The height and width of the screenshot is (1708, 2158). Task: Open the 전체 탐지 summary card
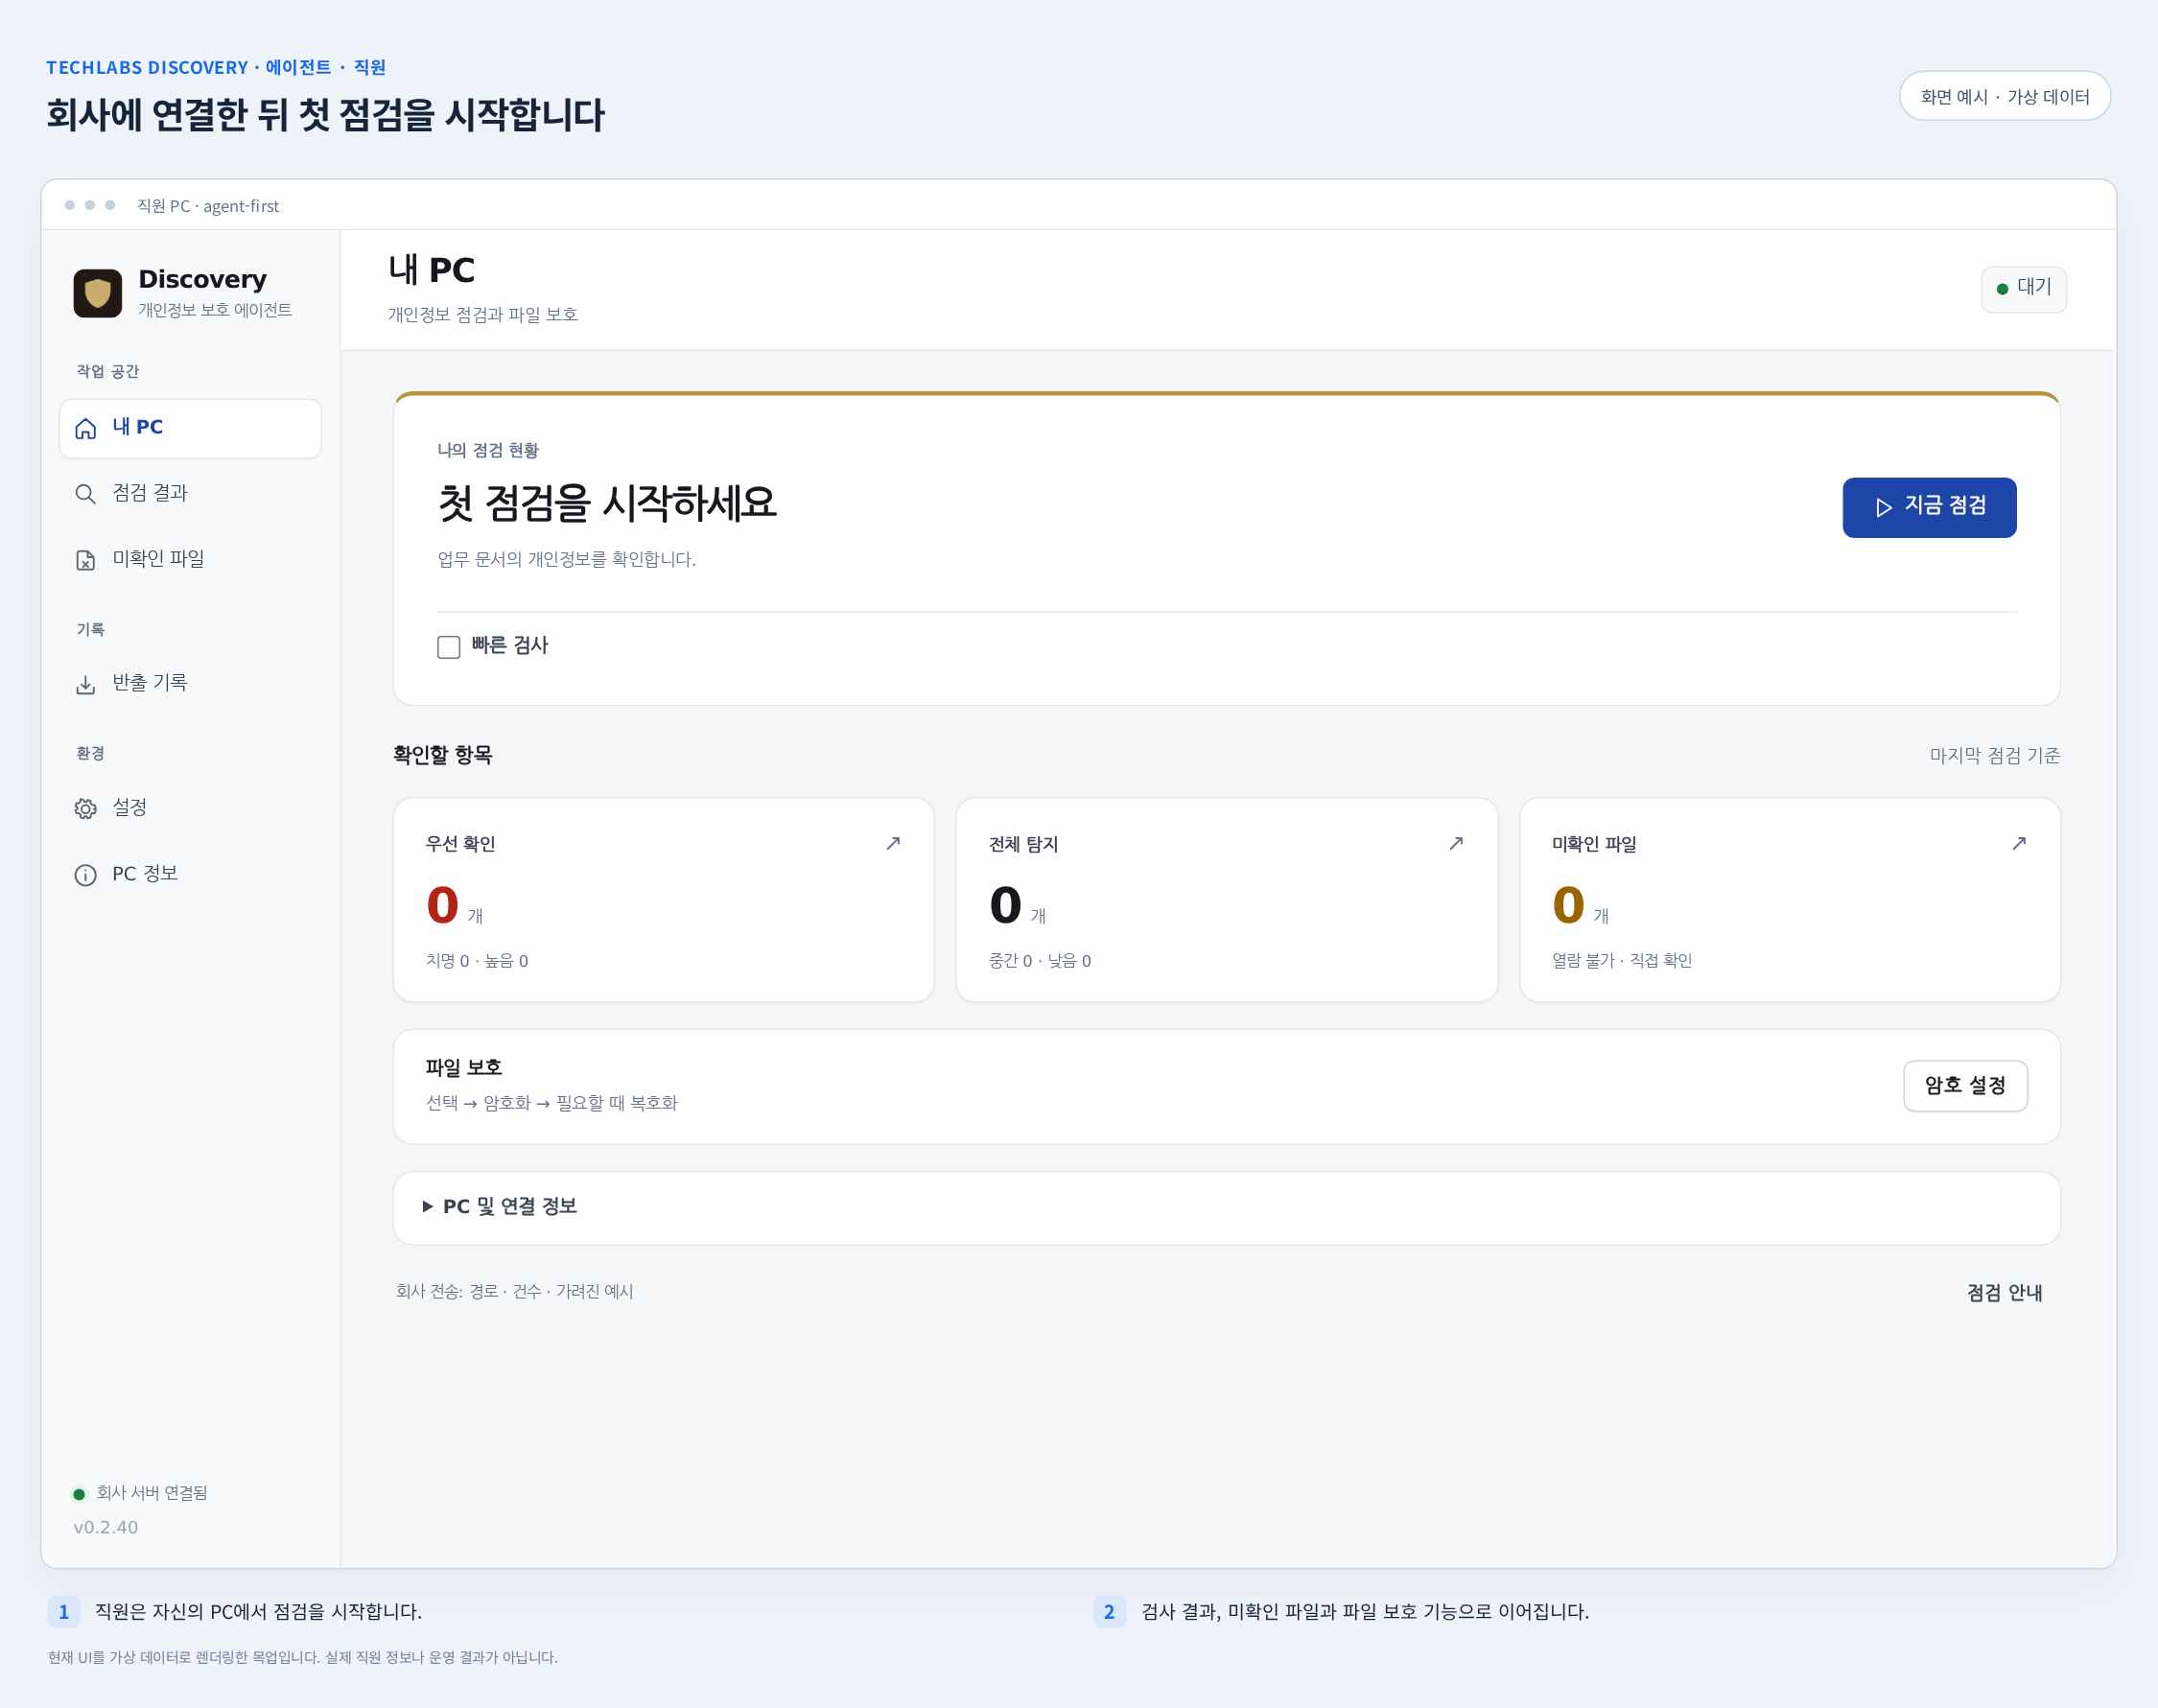click(1226, 899)
